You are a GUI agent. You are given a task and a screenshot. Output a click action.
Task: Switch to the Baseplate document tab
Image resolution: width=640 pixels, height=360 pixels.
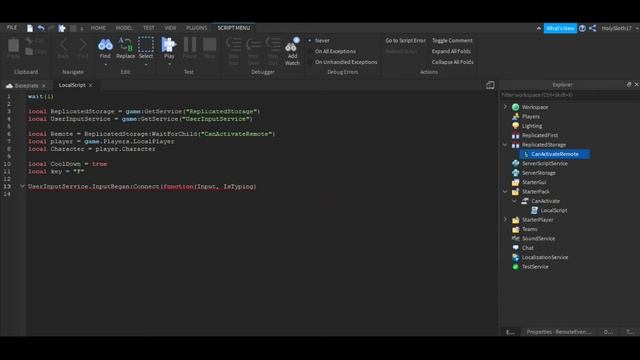pos(26,85)
